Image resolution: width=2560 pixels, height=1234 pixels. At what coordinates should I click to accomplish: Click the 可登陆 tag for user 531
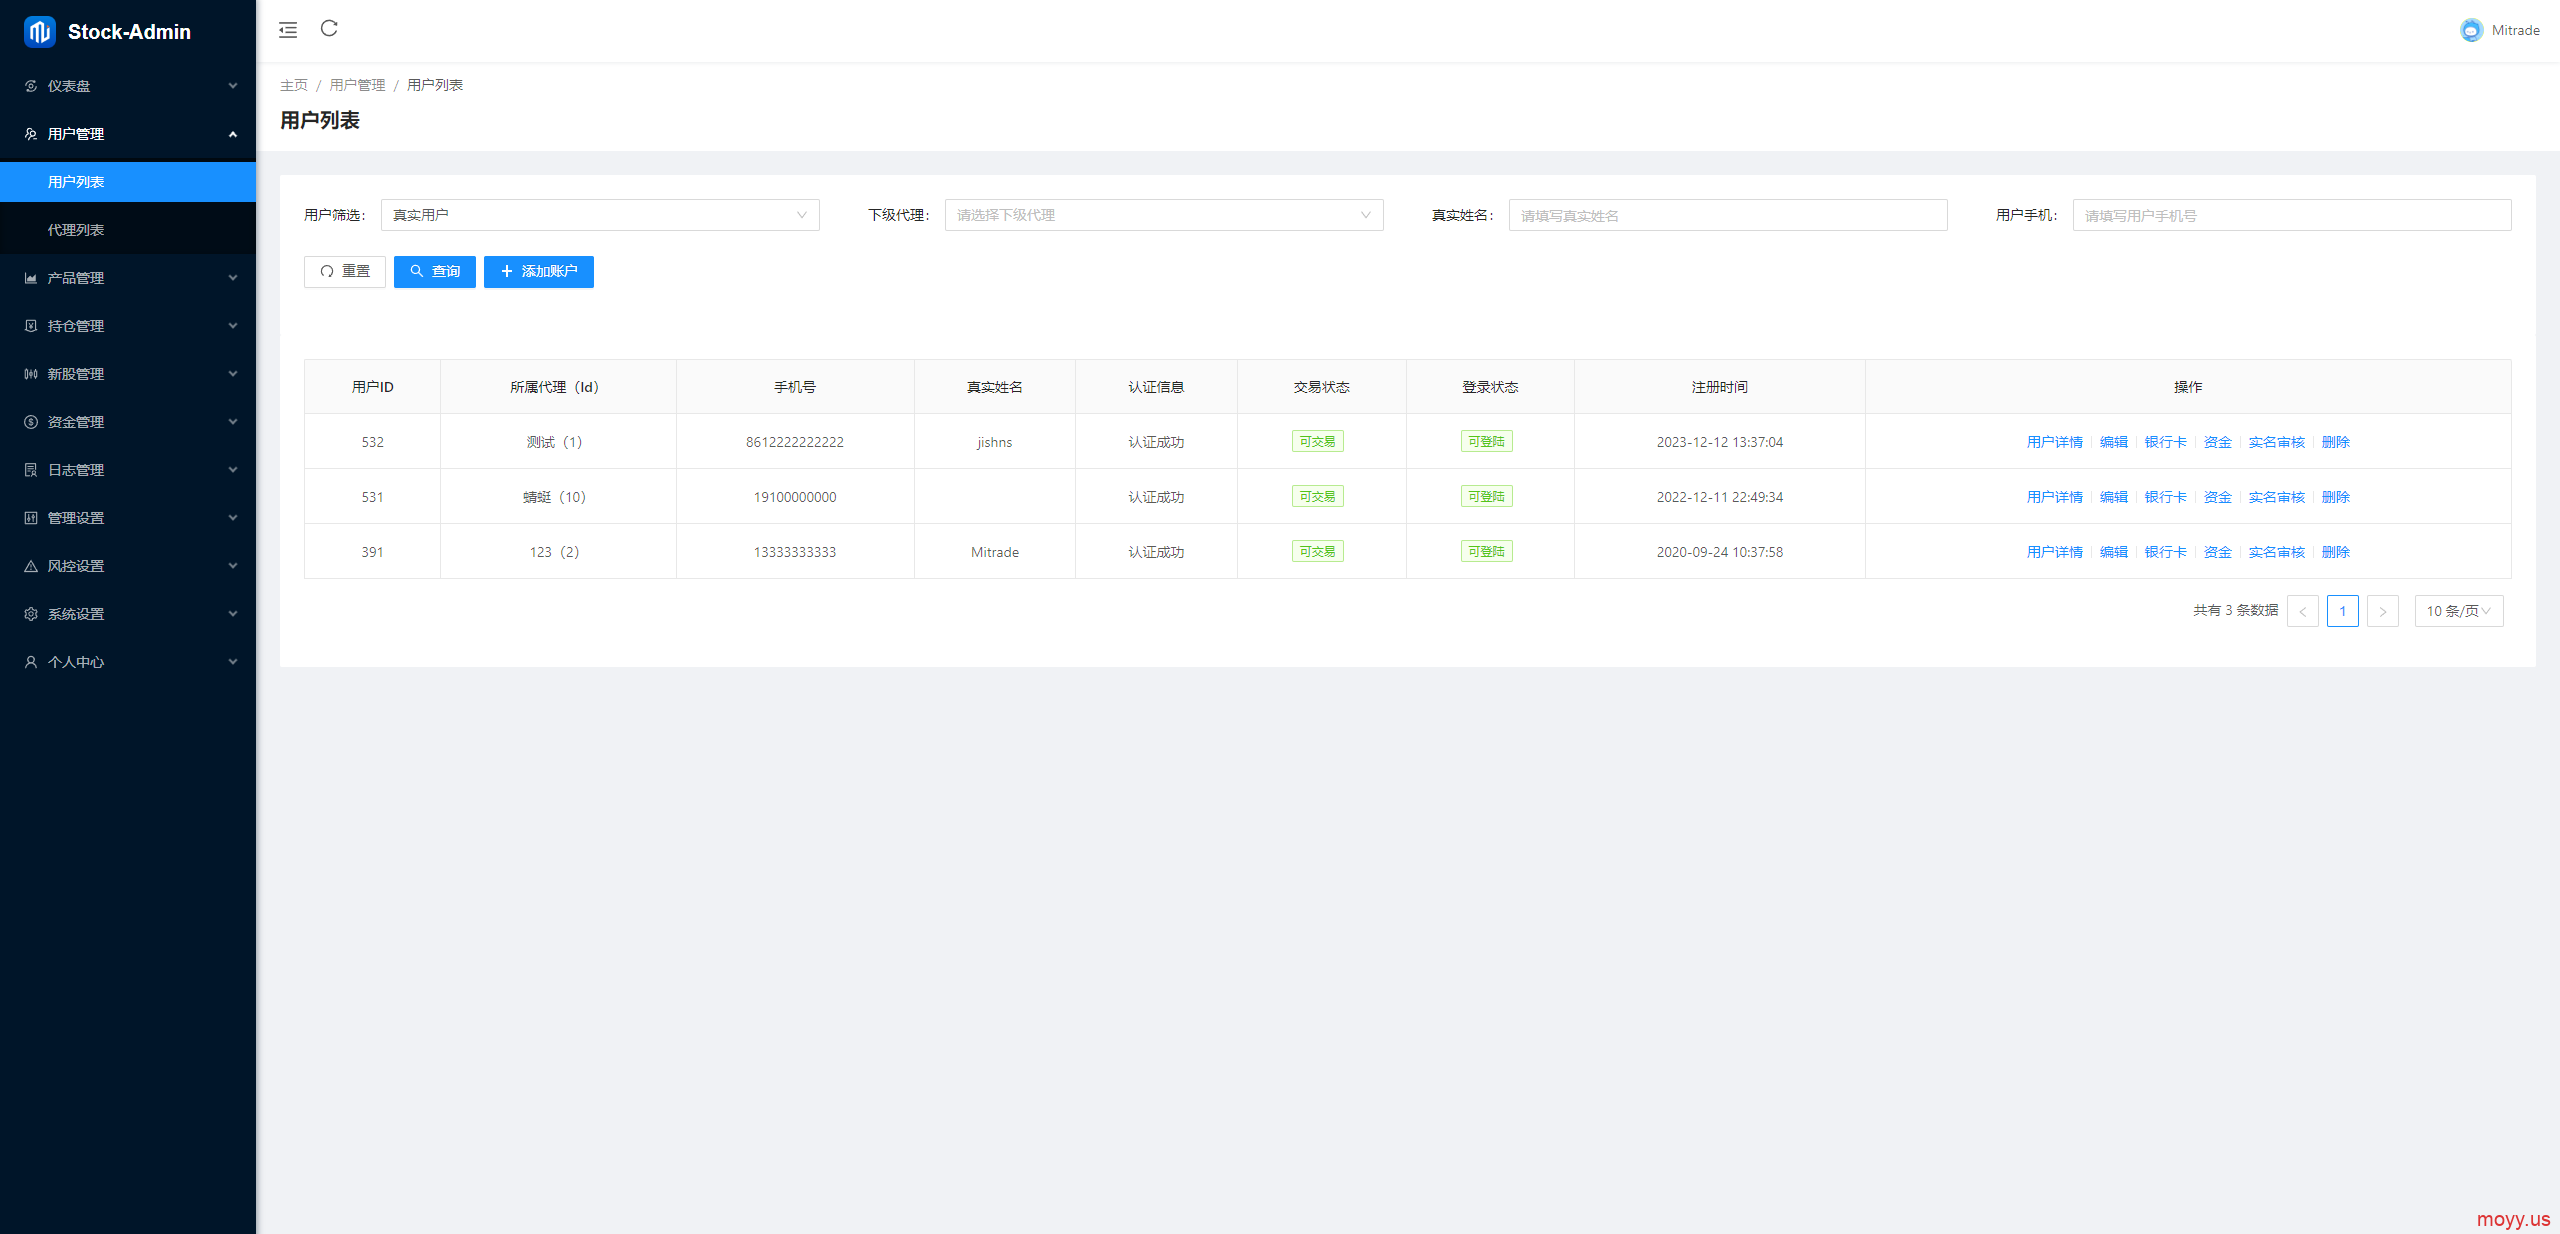point(1486,496)
